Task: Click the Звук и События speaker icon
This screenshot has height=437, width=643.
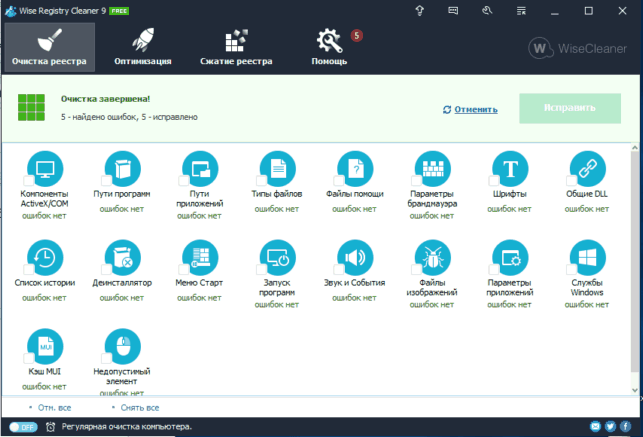Action: [355, 257]
